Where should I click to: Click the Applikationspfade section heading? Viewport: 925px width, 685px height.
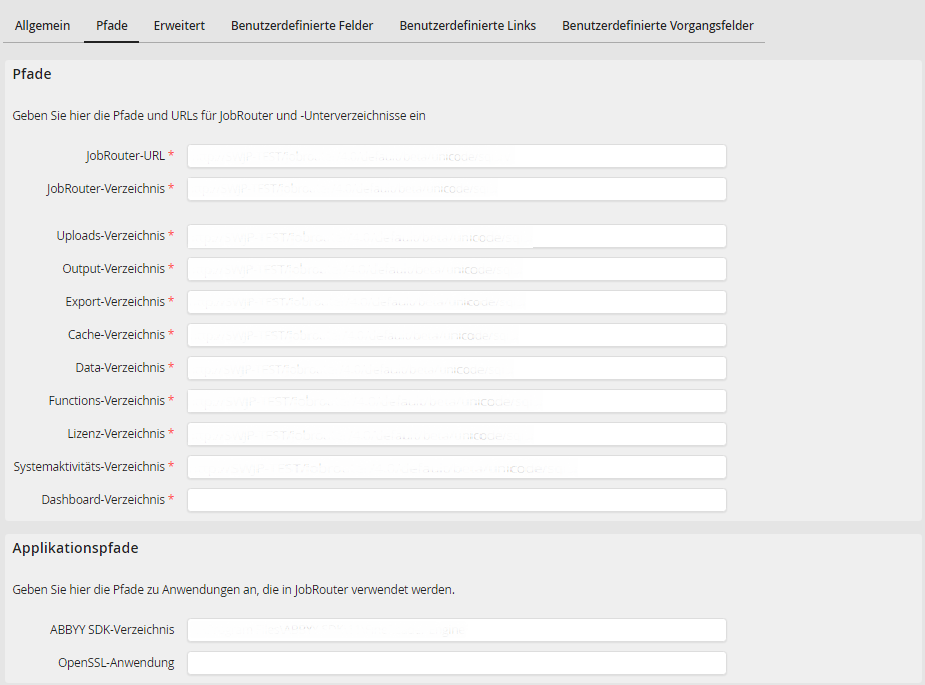(x=75, y=548)
